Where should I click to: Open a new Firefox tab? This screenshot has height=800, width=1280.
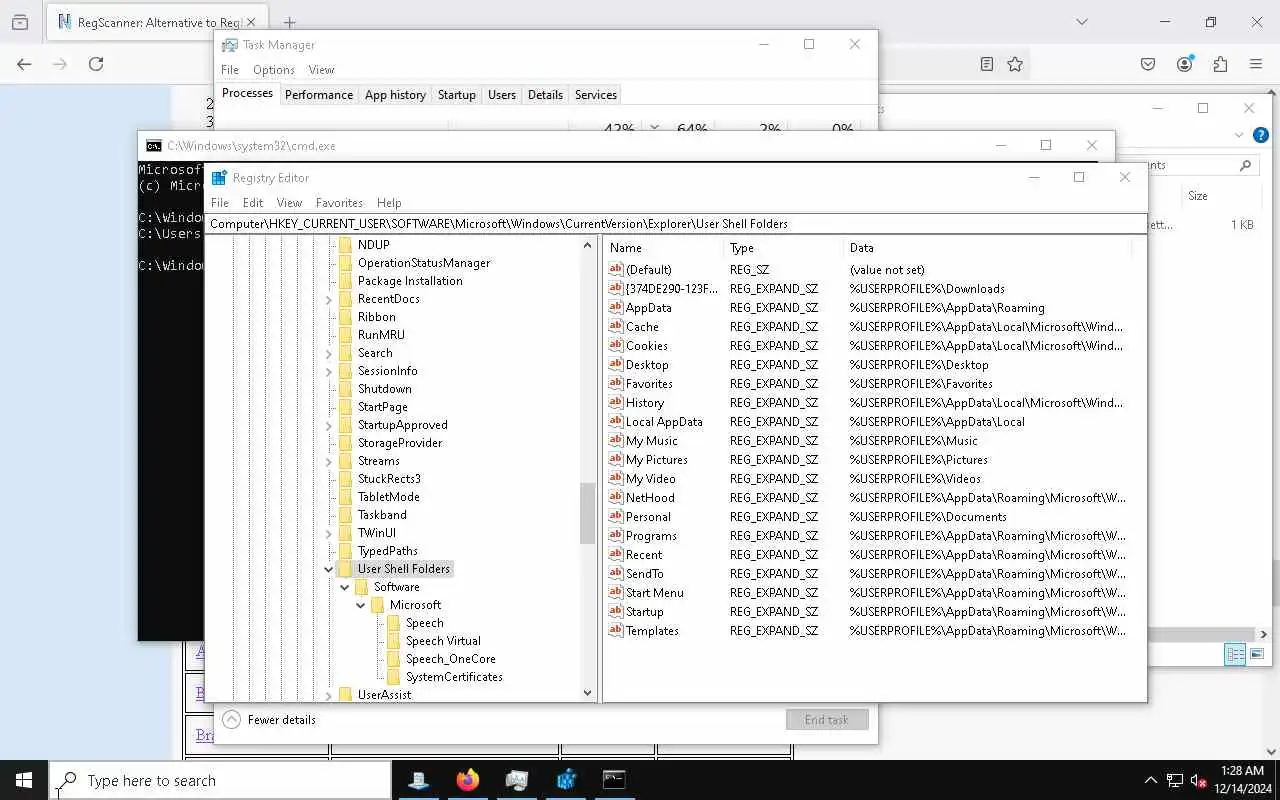[289, 22]
